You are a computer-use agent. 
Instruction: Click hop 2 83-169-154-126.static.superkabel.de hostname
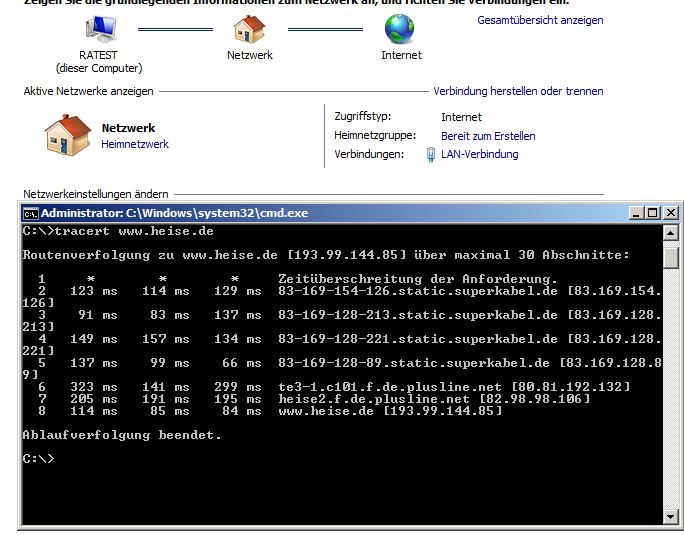point(418,291)
